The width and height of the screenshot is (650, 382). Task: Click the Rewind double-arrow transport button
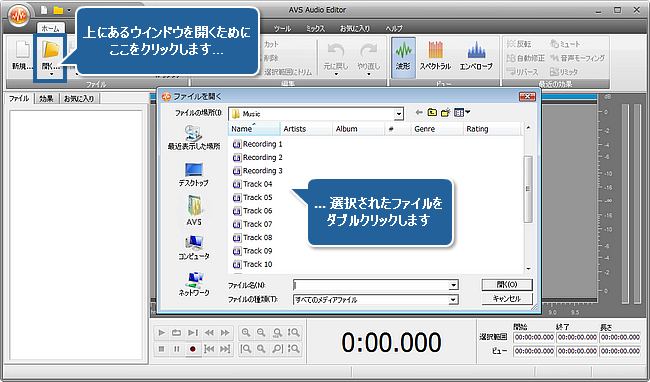[209, 333]
